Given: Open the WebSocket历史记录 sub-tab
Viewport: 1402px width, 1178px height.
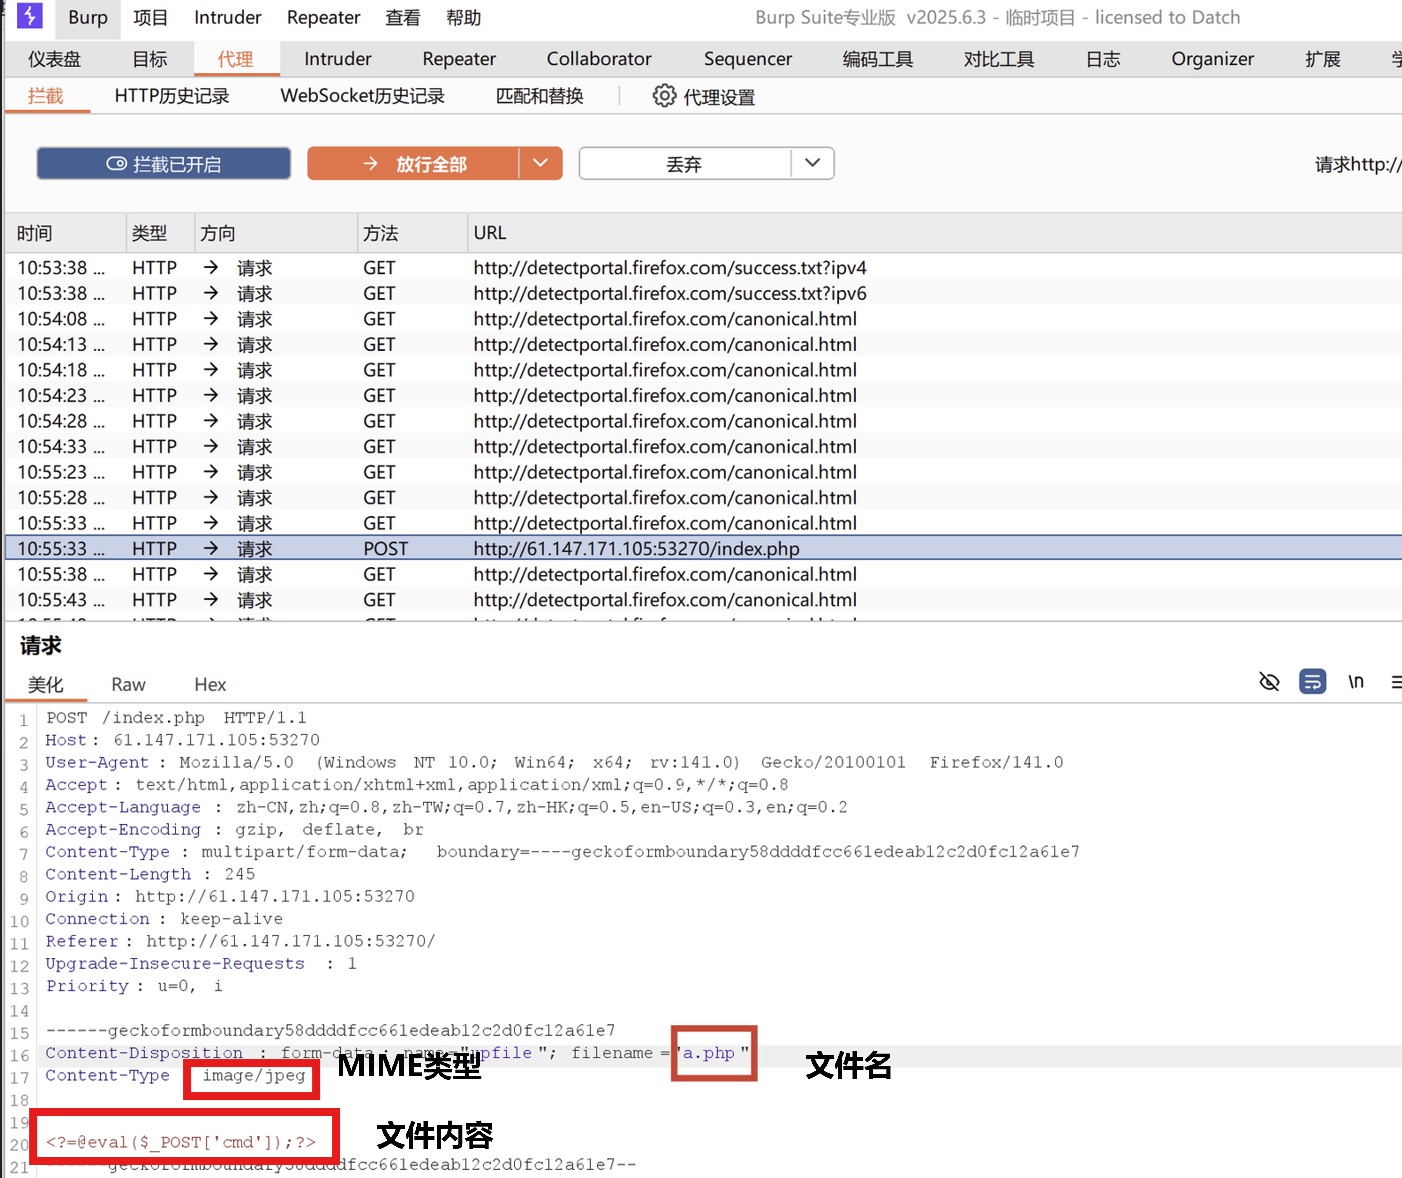Looking at the screenshot, I should (x=362, y=96).
